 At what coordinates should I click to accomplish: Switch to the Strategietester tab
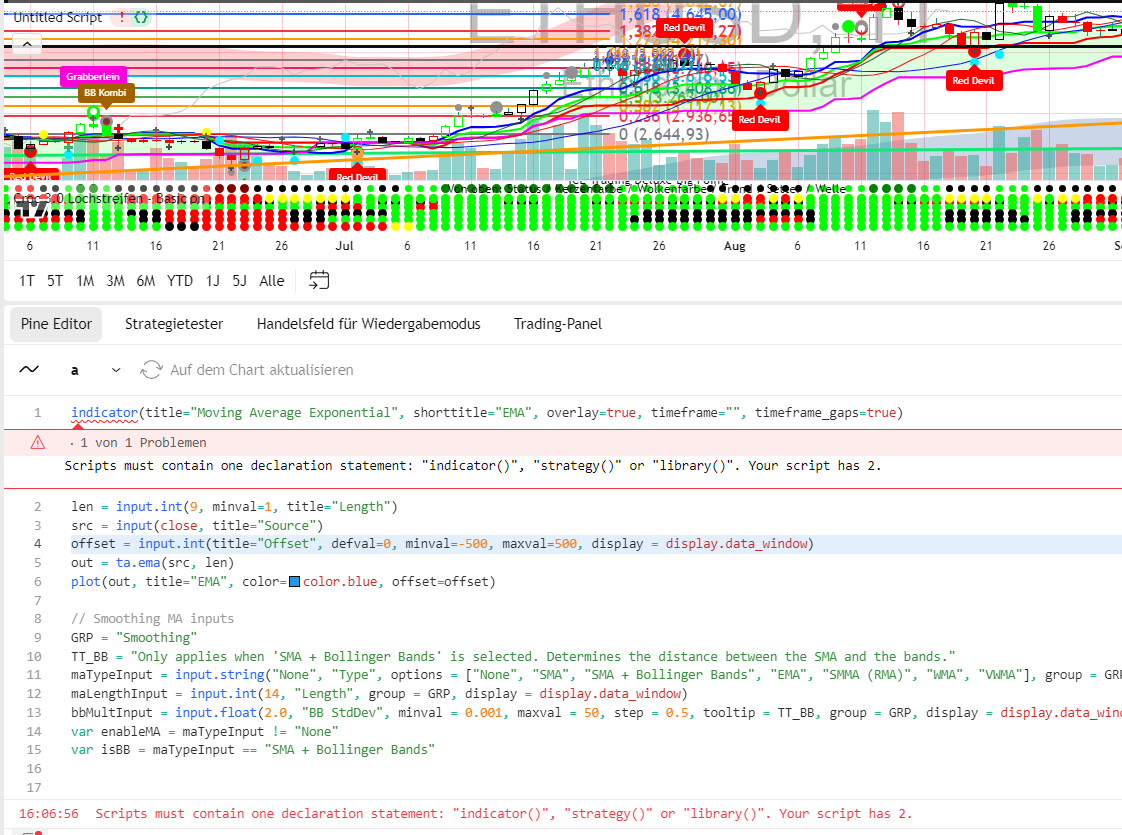point(174,324)
